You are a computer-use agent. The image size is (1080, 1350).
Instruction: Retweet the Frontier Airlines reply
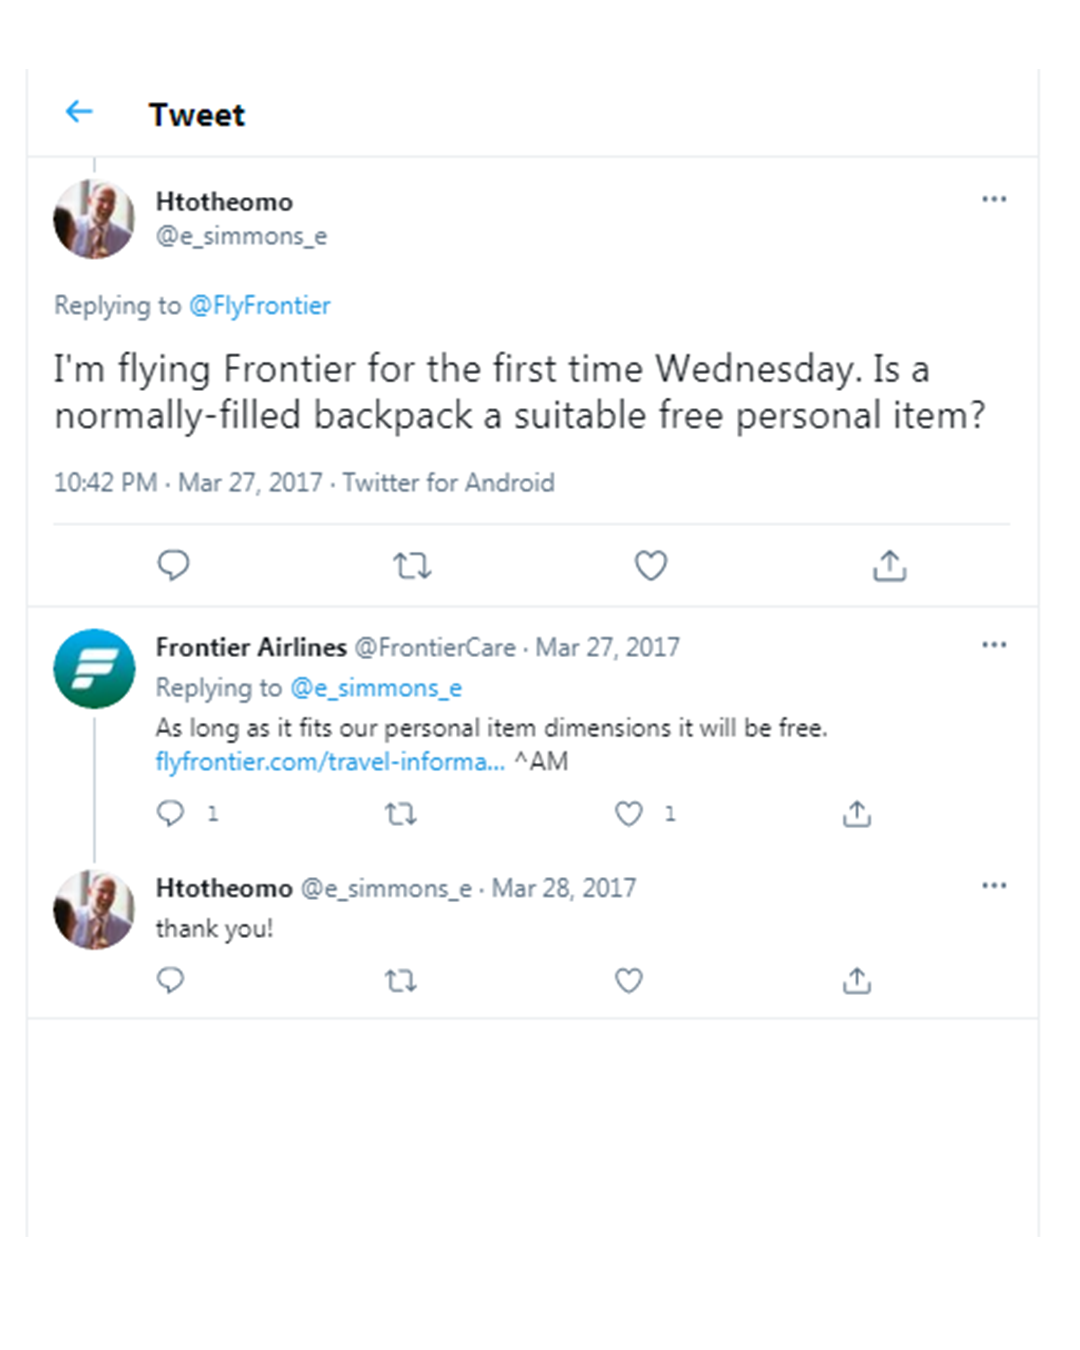(x=401, y=814)
